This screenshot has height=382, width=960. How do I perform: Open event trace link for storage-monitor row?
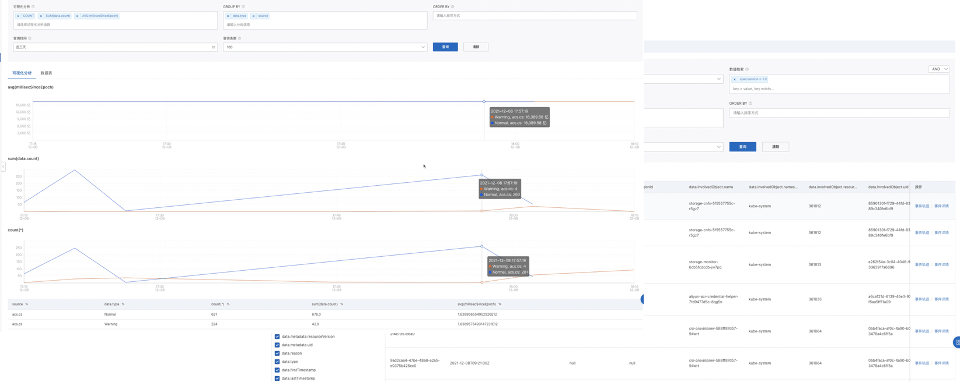[921, 264]
